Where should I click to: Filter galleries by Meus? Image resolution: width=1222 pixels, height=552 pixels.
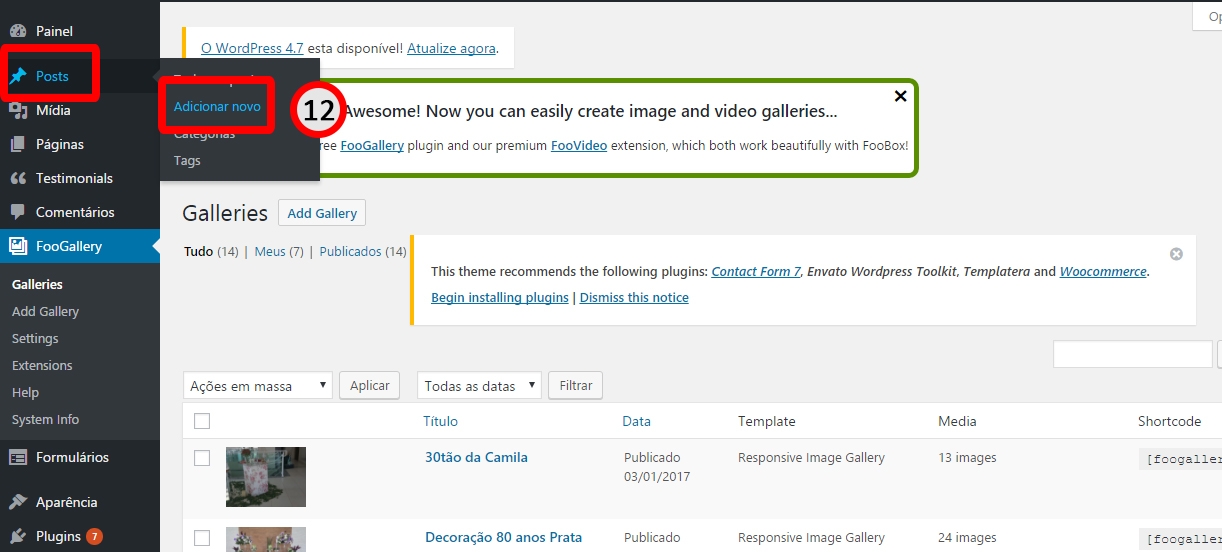270,251
